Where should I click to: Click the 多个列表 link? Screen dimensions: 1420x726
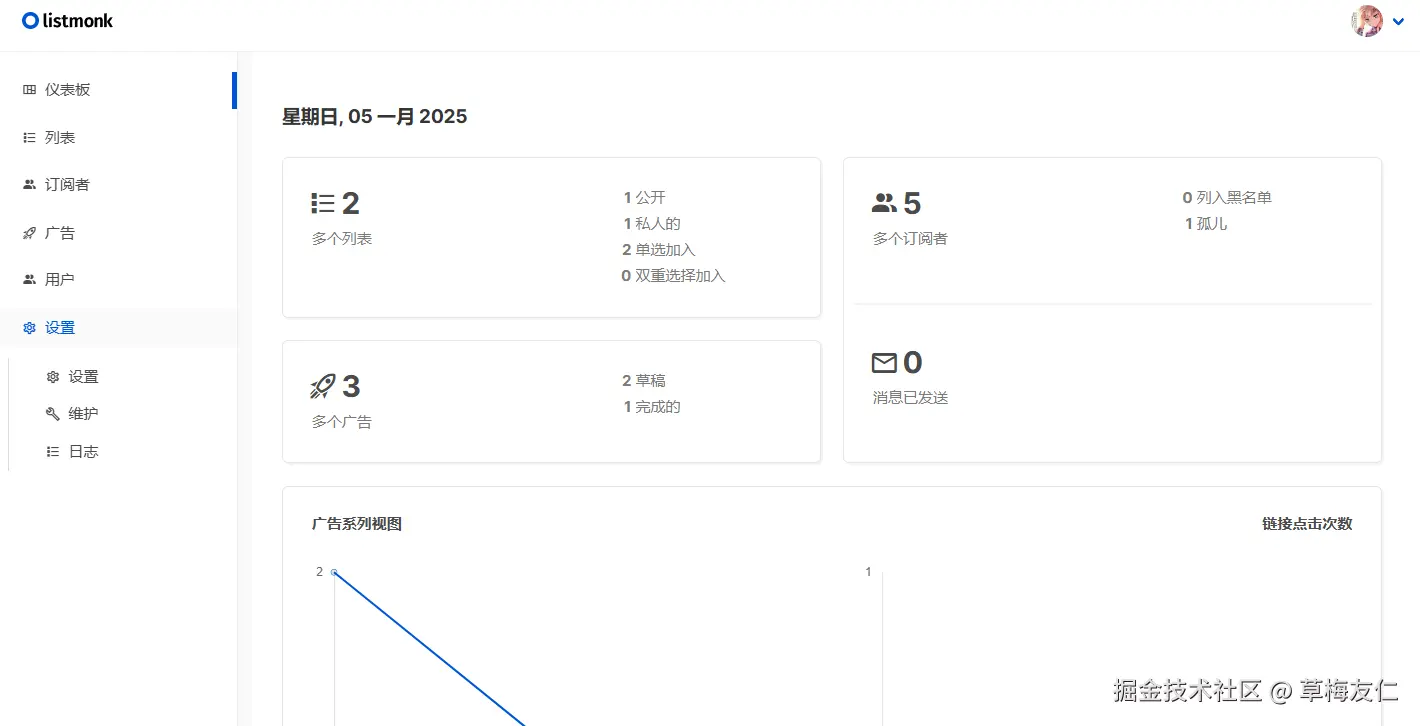pyautogui.click(x=342, y=239)
